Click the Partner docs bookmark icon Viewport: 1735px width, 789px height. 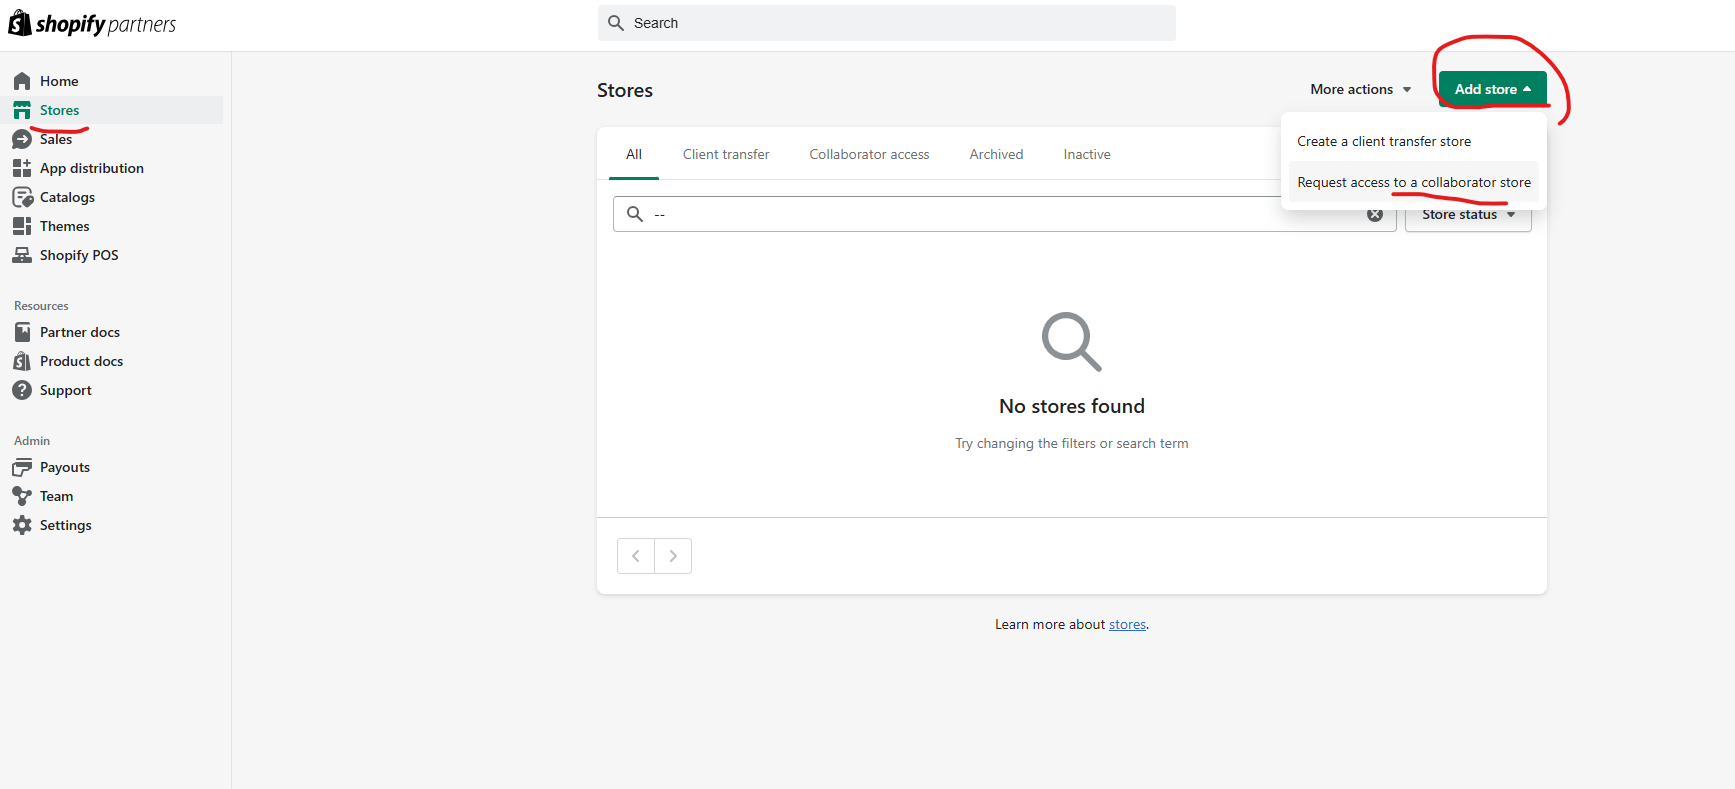click(22, 332)
